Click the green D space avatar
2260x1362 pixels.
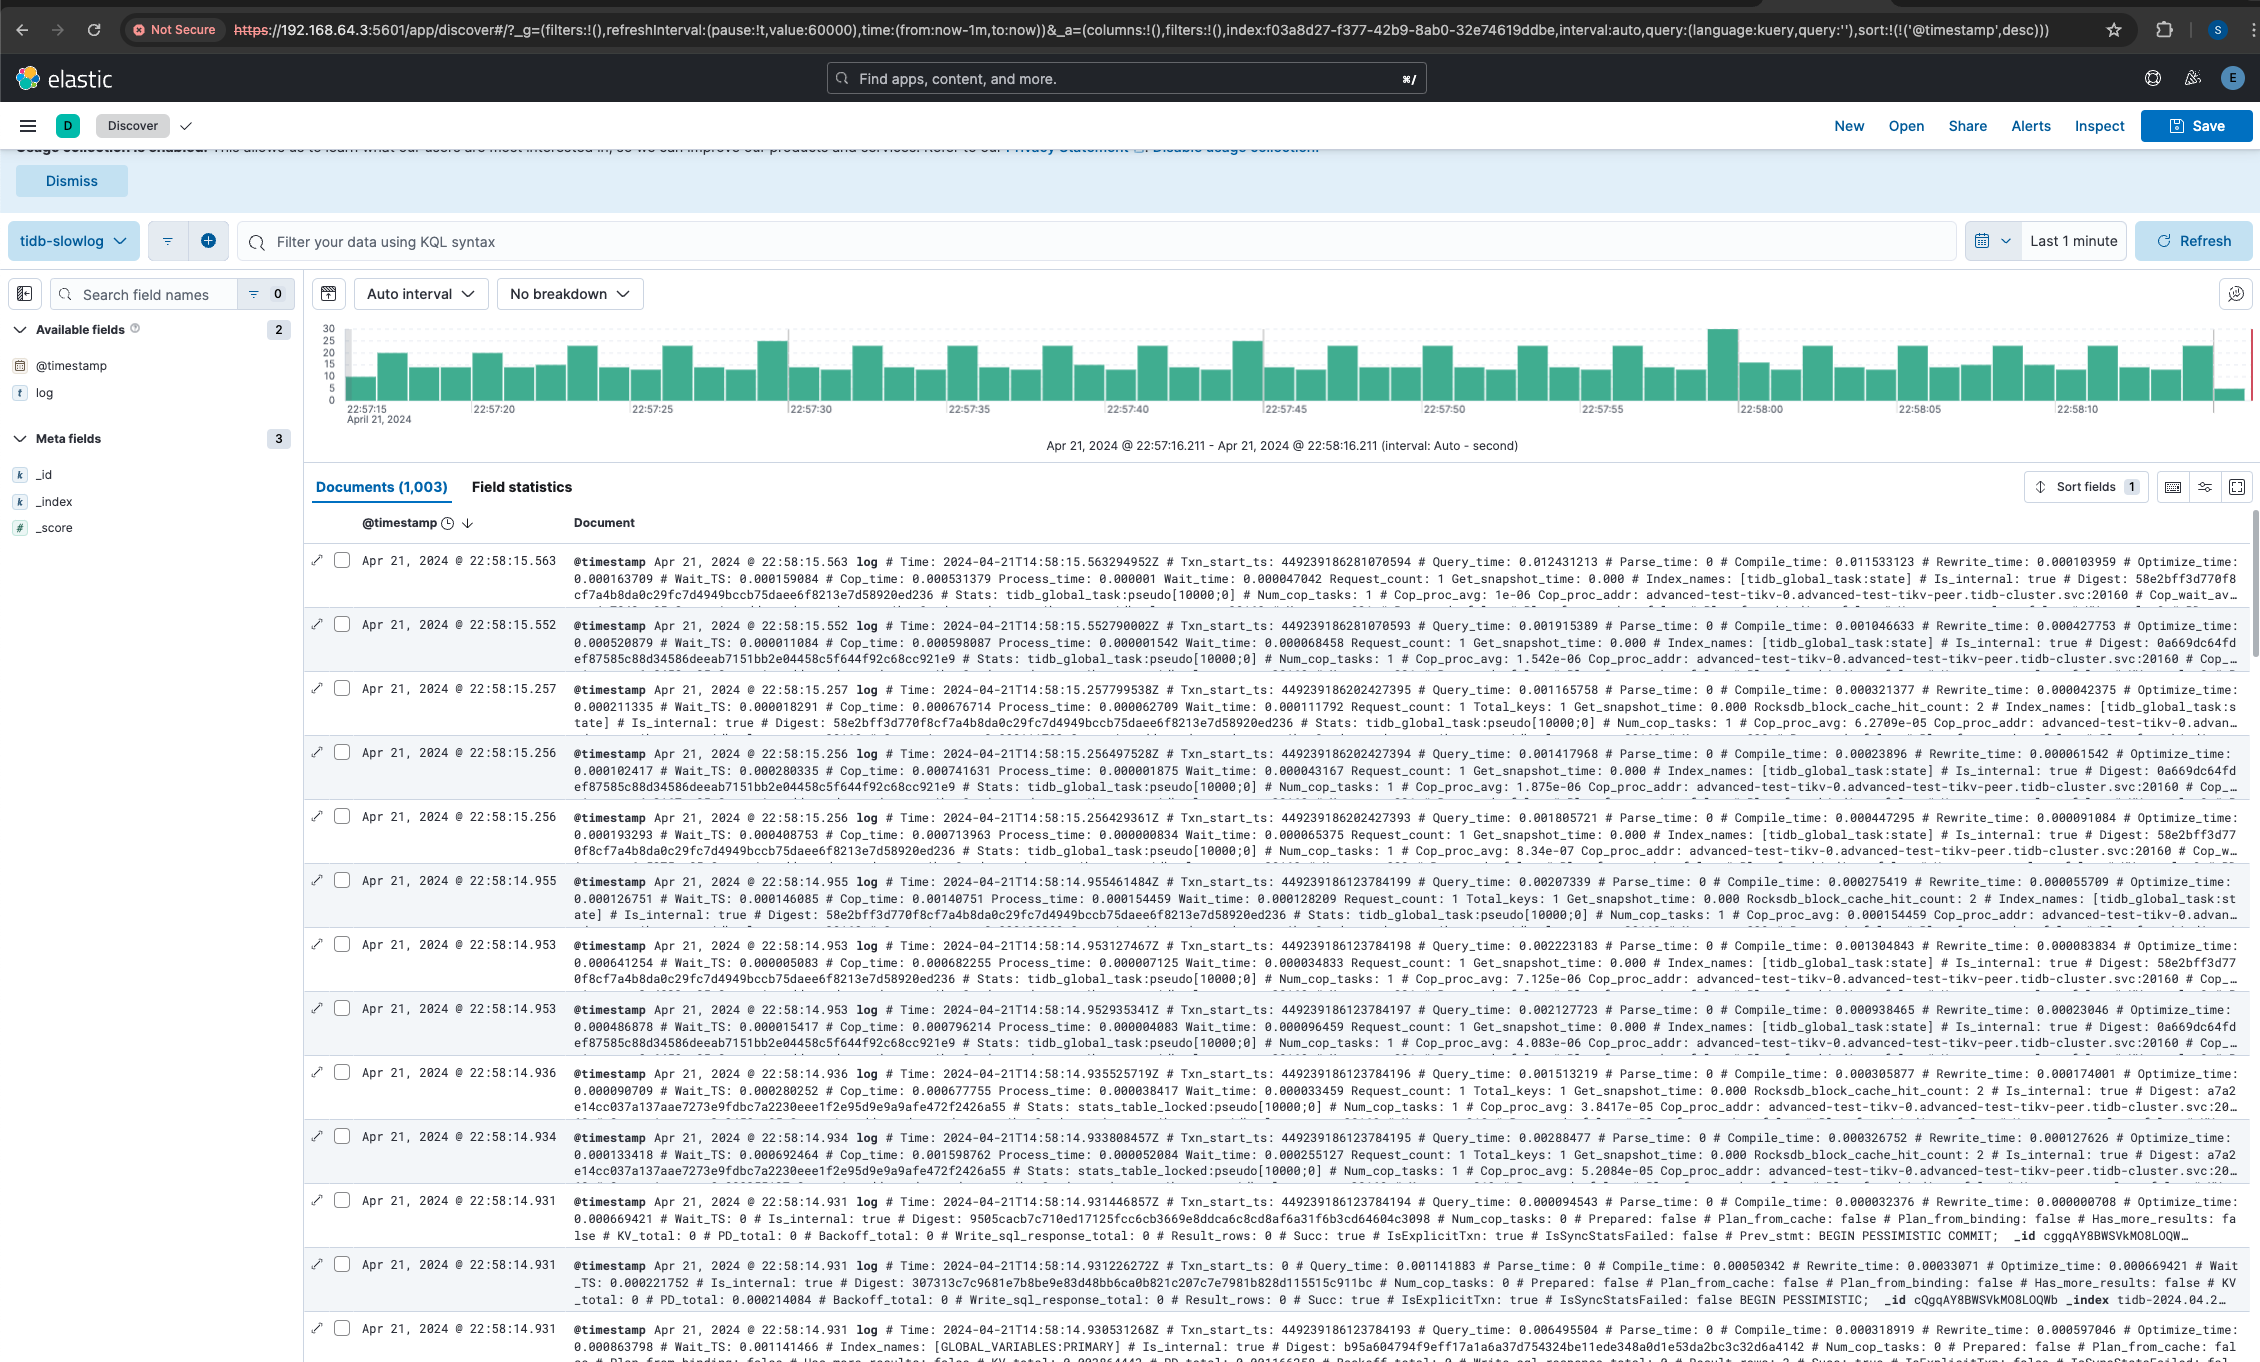67,126
